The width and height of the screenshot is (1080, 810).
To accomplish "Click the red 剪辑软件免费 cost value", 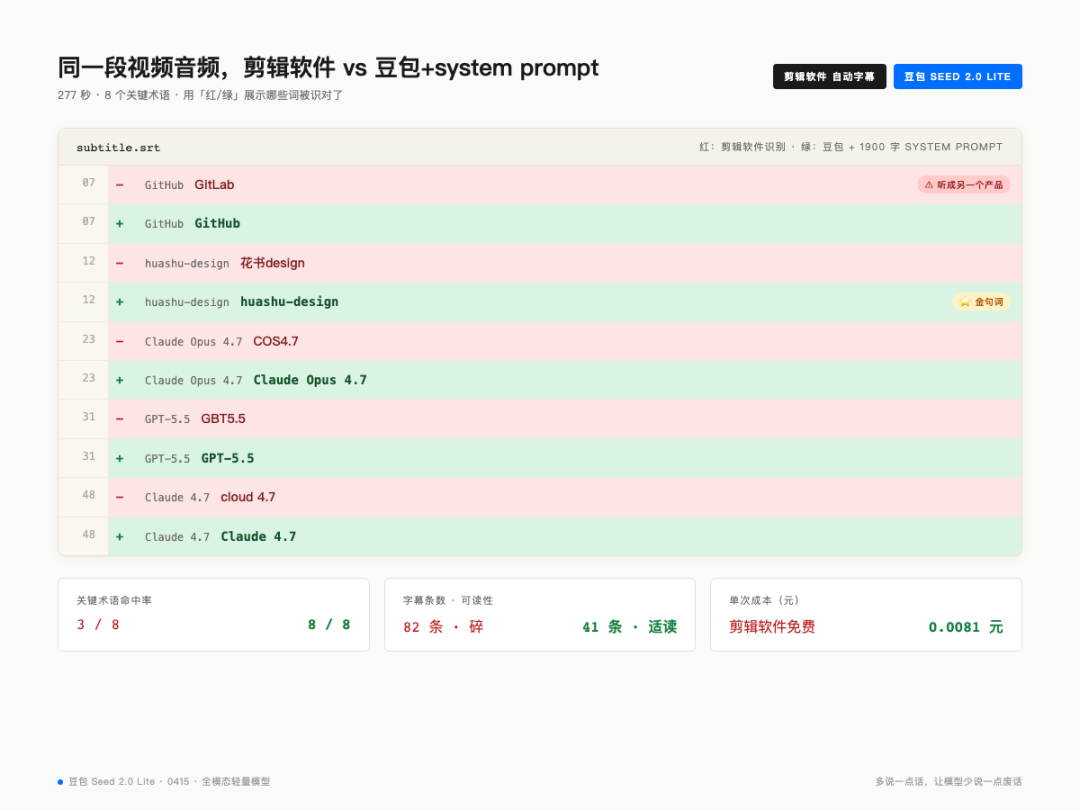I will click(x=772, y=627).
